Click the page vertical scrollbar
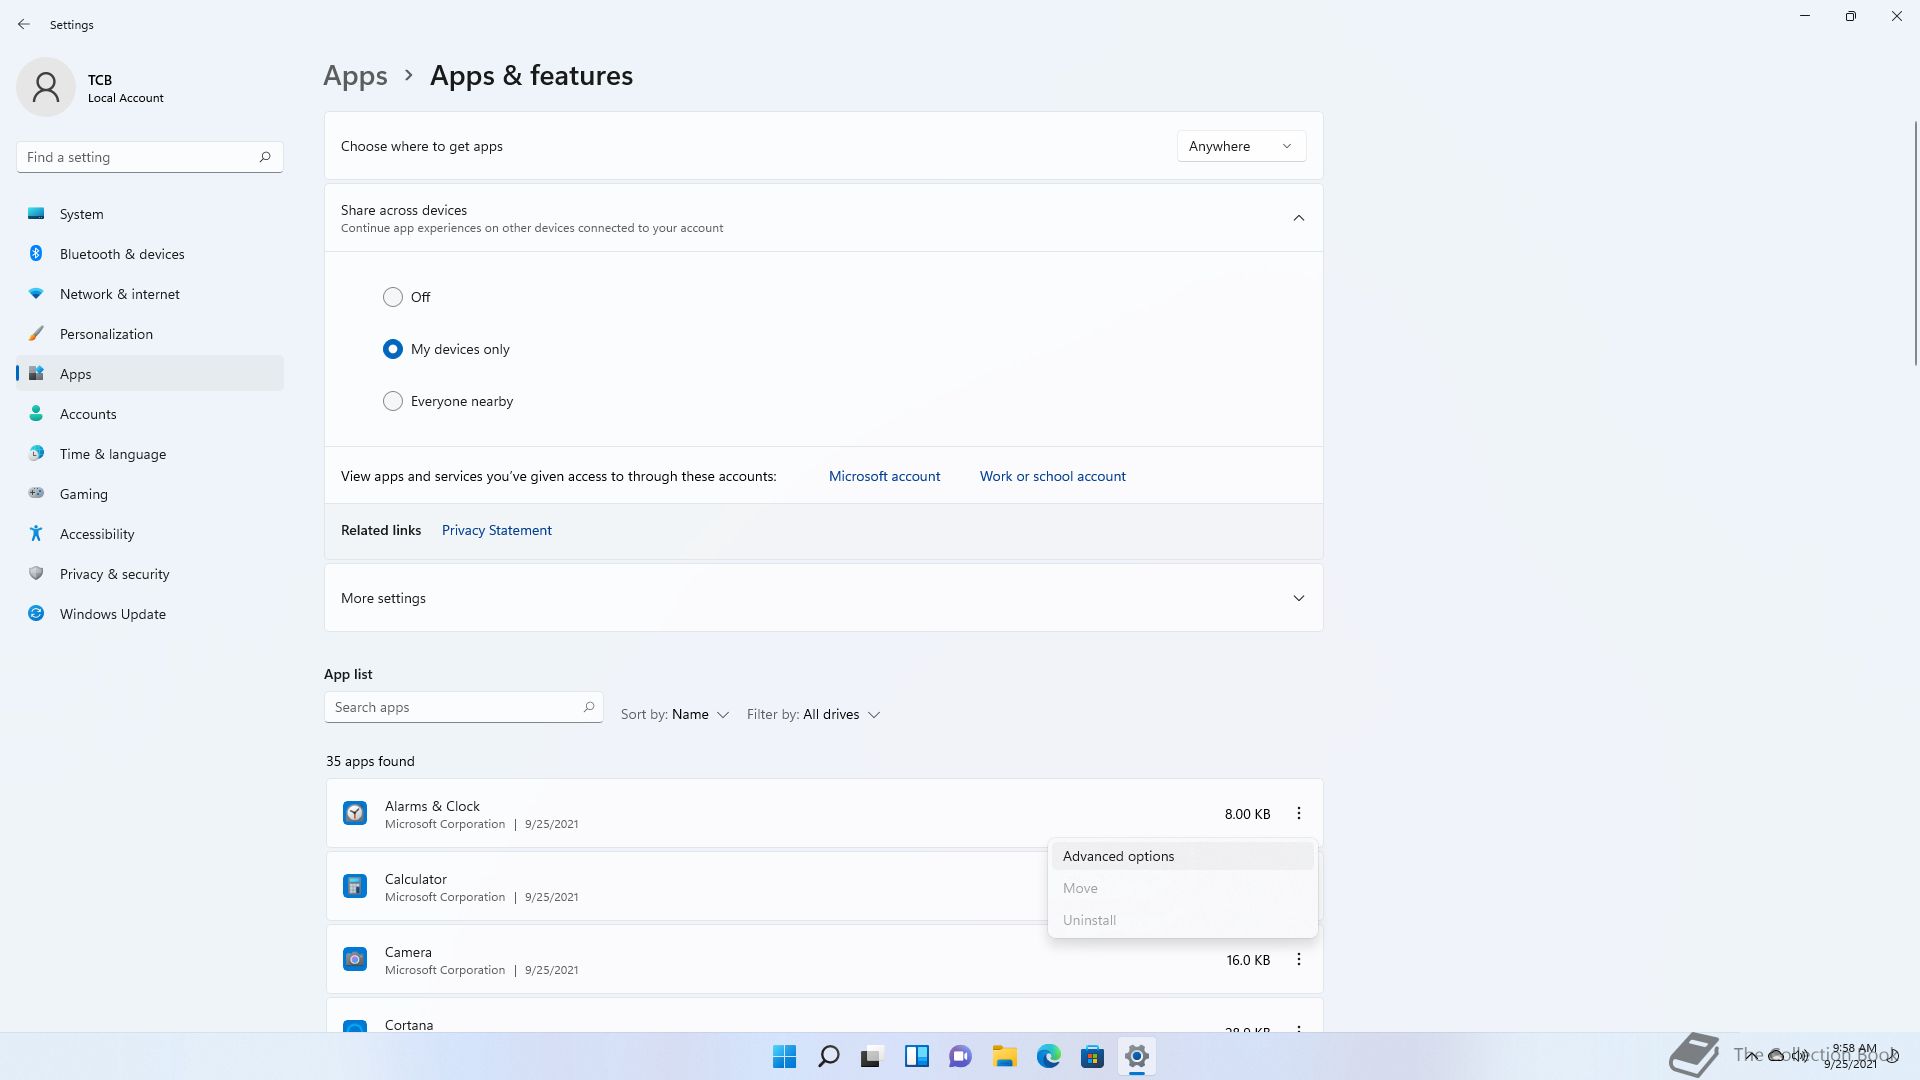 click(x=1916, y=243)
